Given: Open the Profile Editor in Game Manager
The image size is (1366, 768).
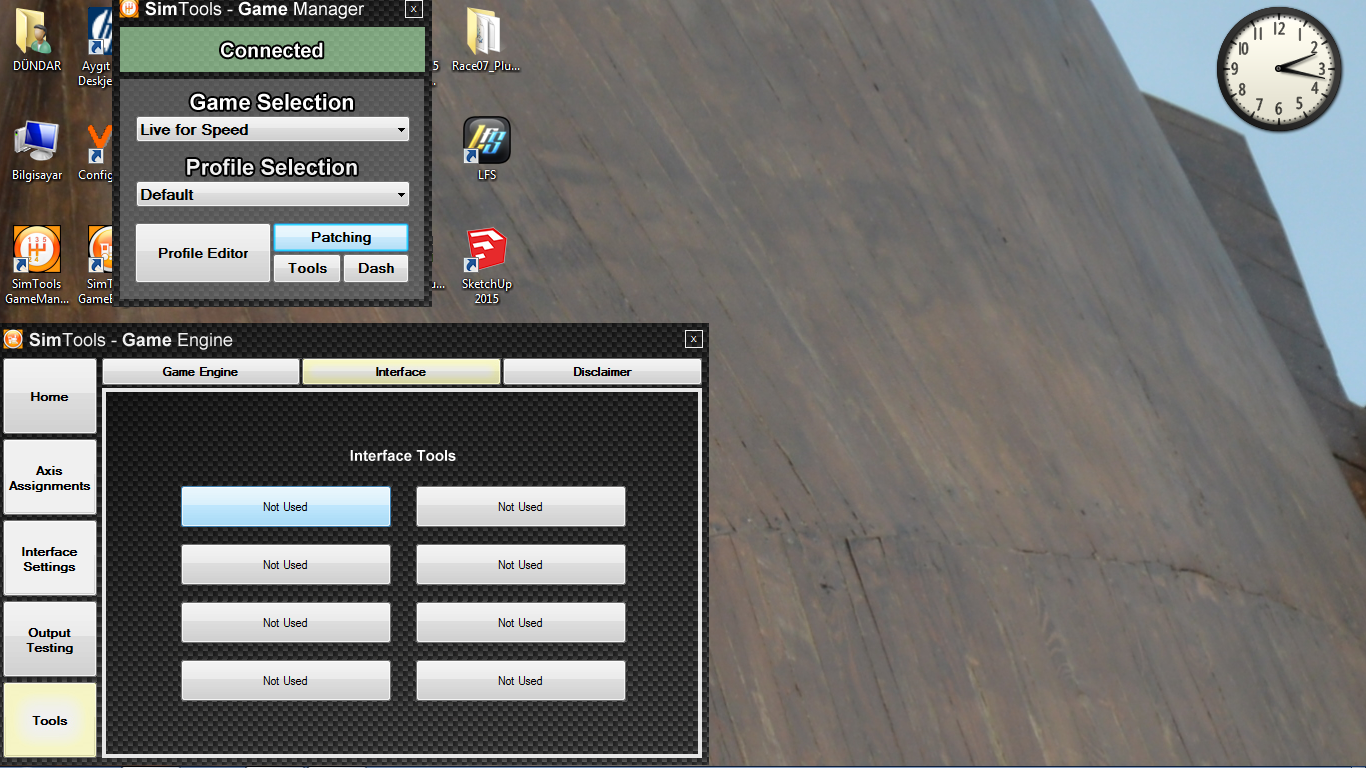Looking at the screenshot, I should [x=203, y=253].
